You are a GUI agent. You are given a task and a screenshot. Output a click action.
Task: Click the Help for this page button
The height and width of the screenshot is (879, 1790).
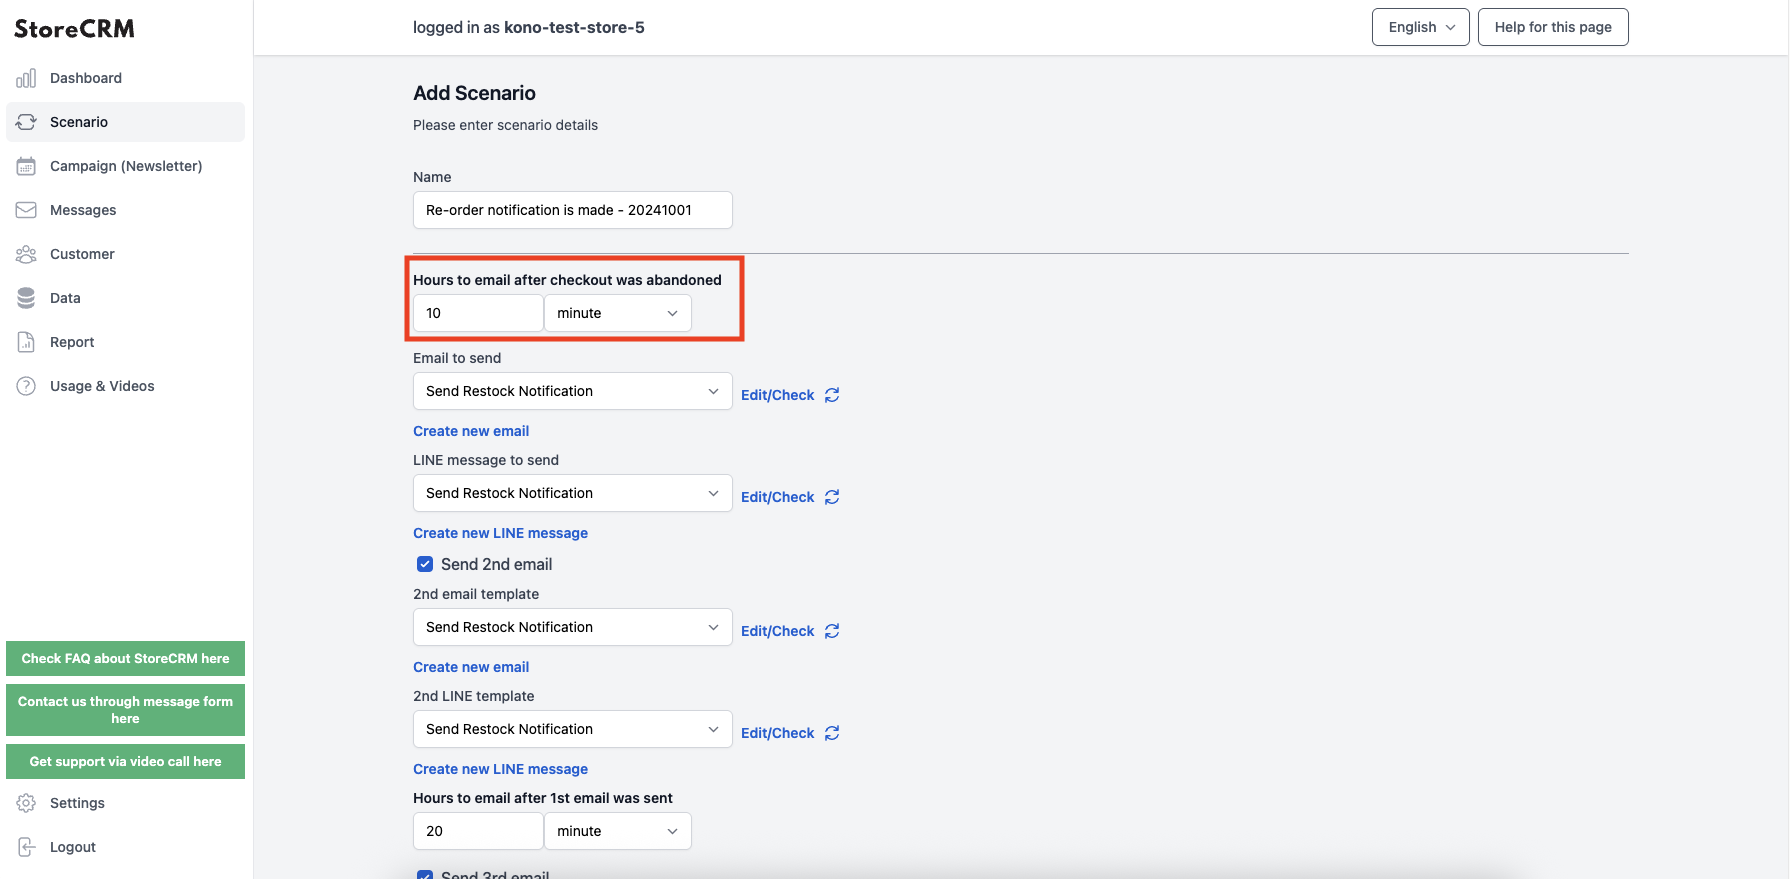[1553, 27]
